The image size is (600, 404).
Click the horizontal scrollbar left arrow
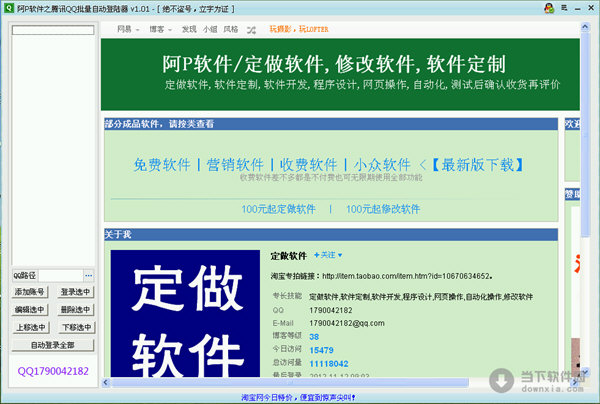(x=106, y=382)
